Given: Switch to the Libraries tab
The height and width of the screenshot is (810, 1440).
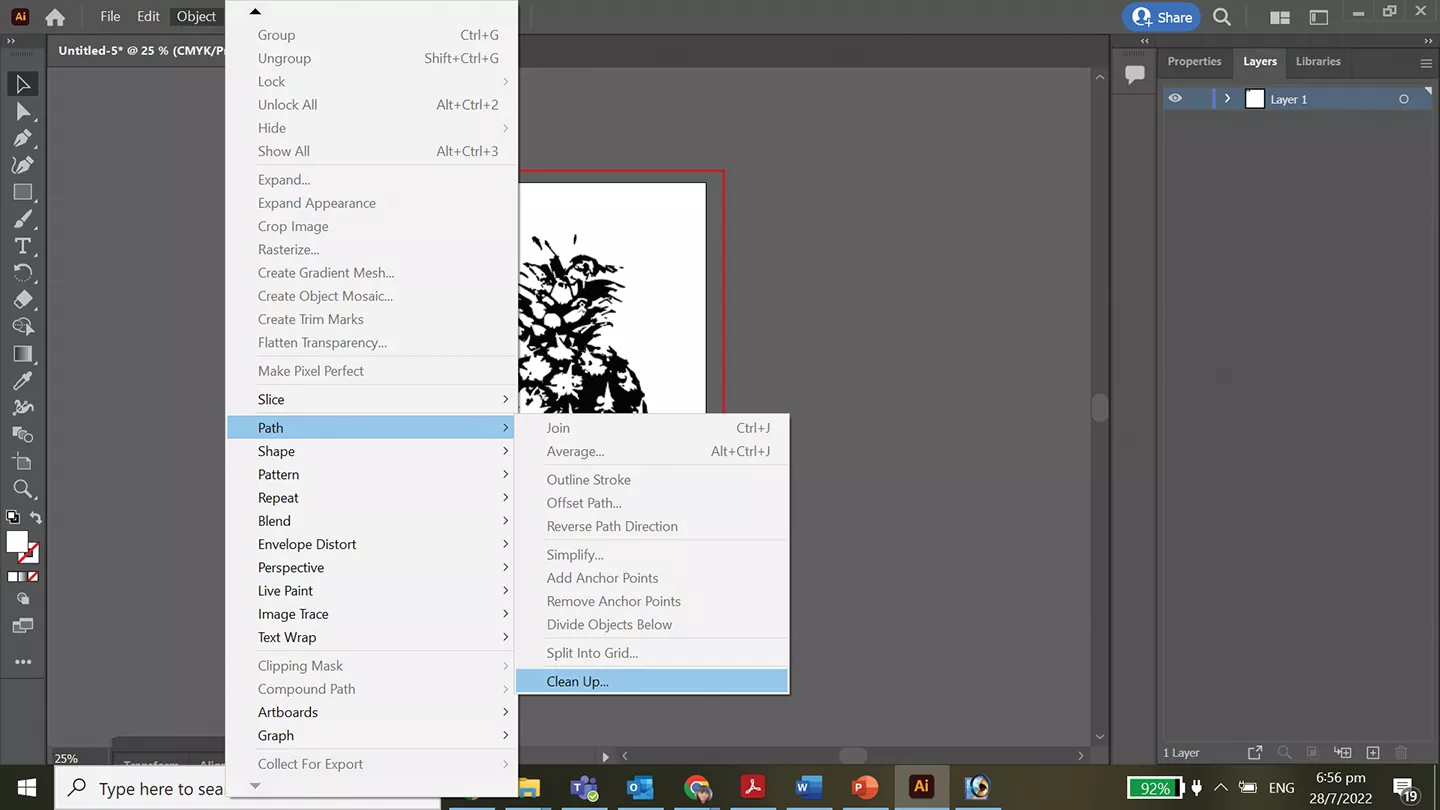Looking at the screenshot, I should pos(1318,61).
